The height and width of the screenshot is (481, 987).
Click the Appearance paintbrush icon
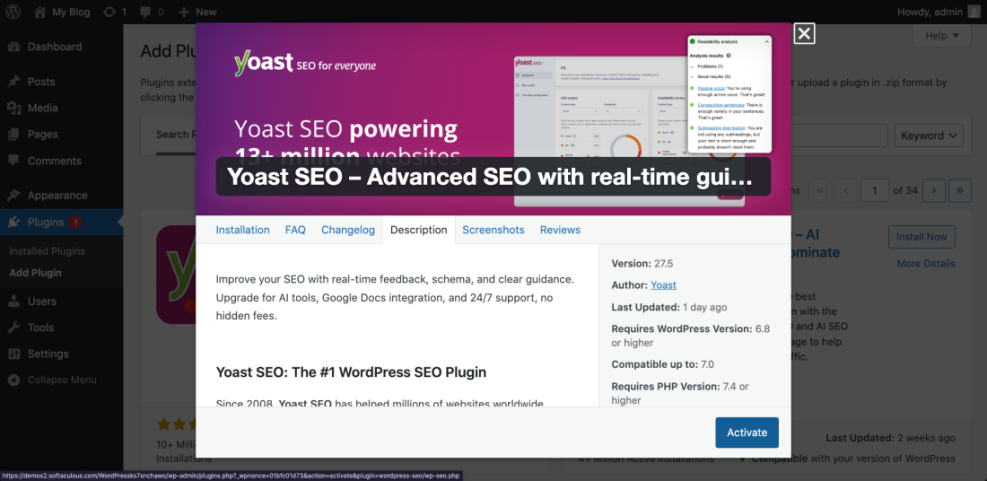click(x=14, y=196)
